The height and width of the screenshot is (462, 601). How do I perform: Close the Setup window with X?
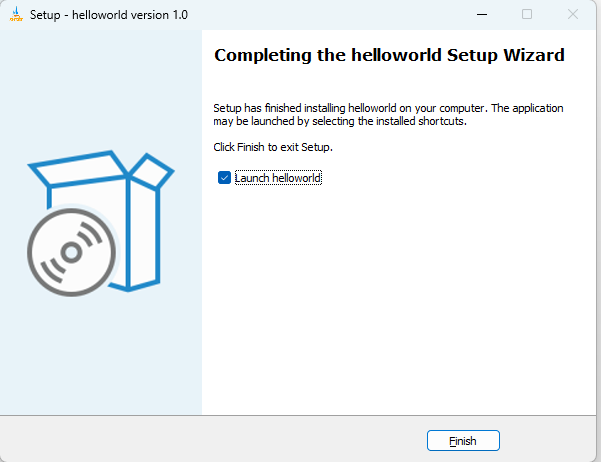pos(573,15)
